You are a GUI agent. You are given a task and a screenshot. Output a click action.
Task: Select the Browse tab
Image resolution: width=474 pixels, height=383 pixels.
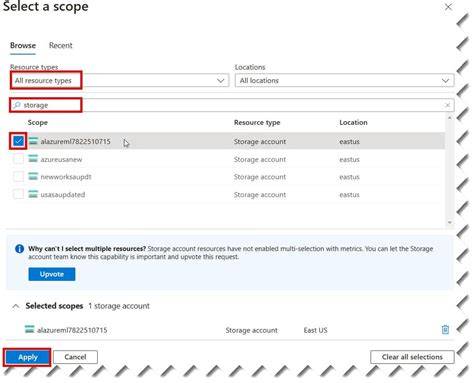tap(23, 45)
